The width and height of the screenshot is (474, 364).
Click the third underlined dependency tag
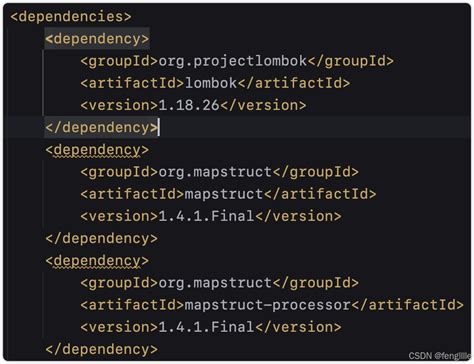click(97, 260)
